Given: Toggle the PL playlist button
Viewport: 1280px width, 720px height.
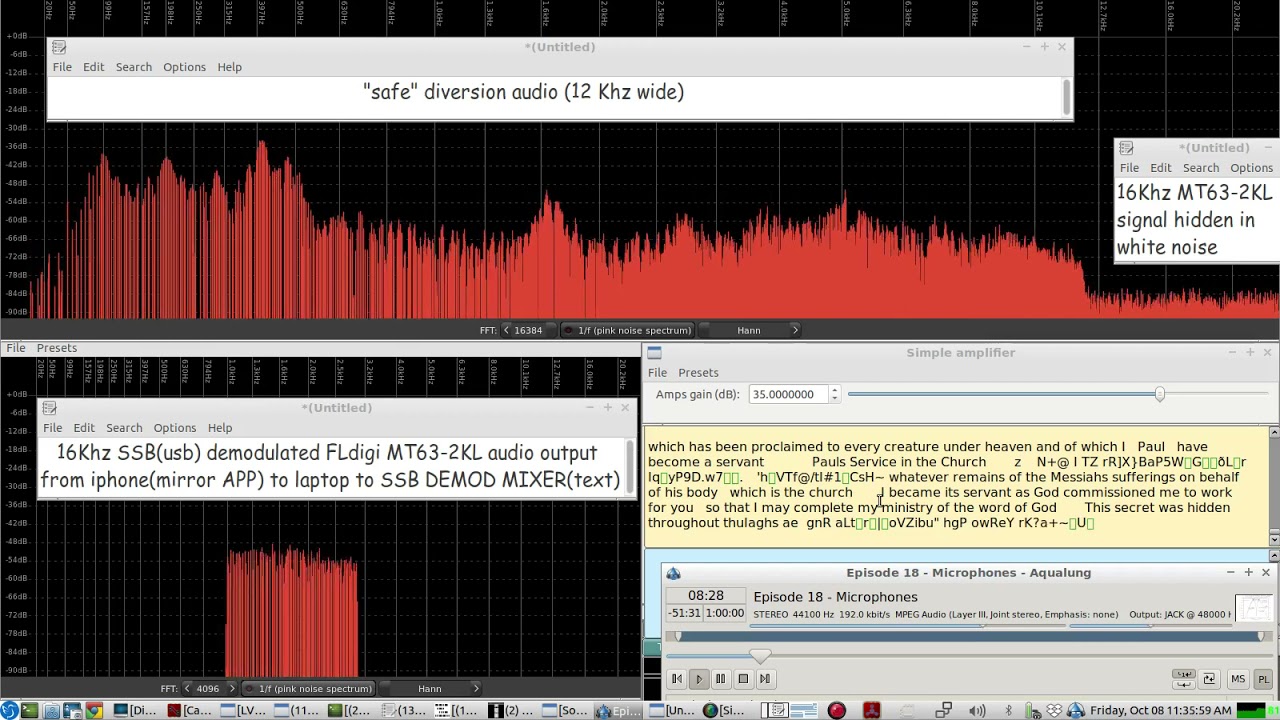Looking at the screenshot, I should (1263, 679).
